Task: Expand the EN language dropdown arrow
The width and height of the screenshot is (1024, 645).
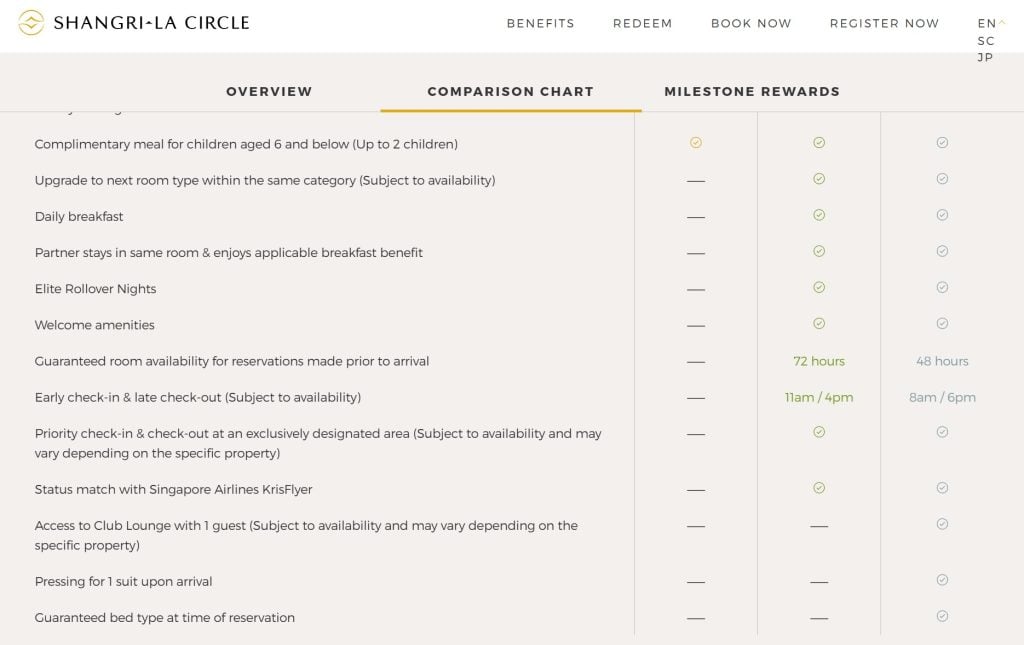Action: coord(1002,22)
